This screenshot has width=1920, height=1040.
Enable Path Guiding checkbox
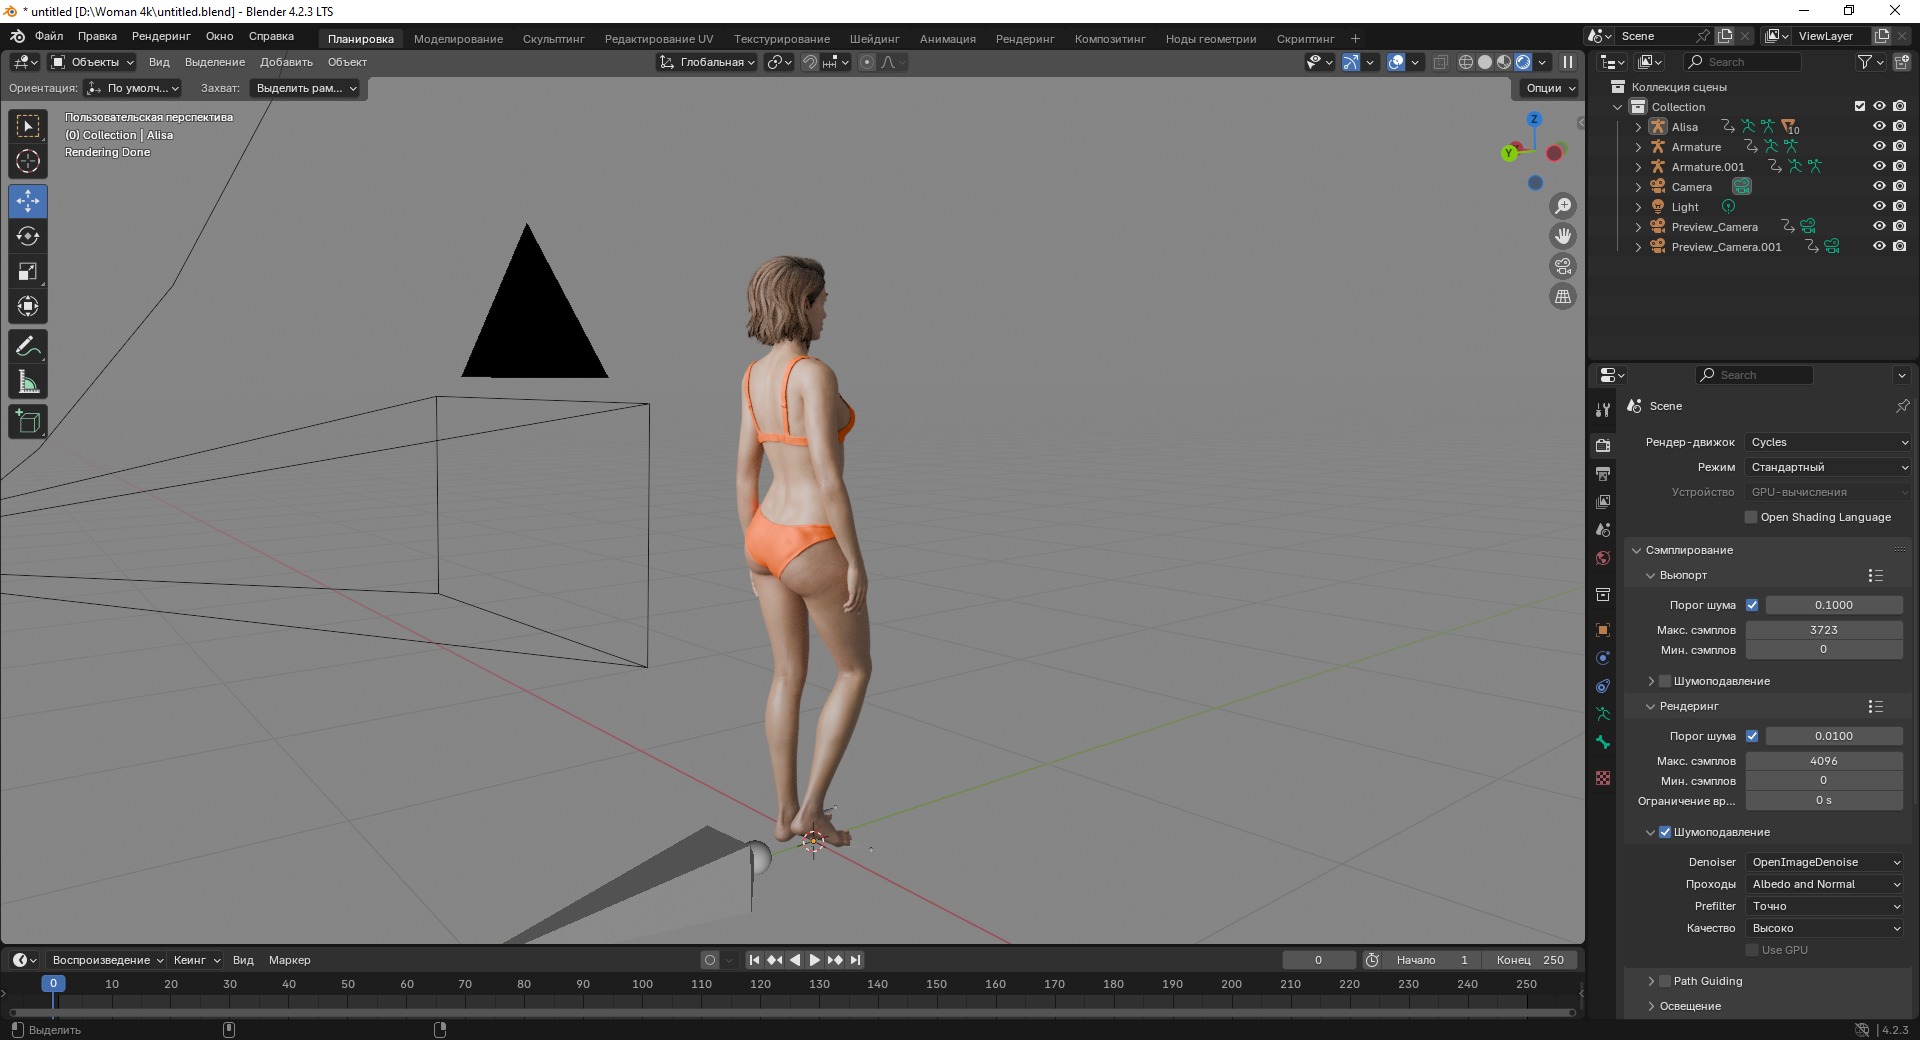point(1665,981)
